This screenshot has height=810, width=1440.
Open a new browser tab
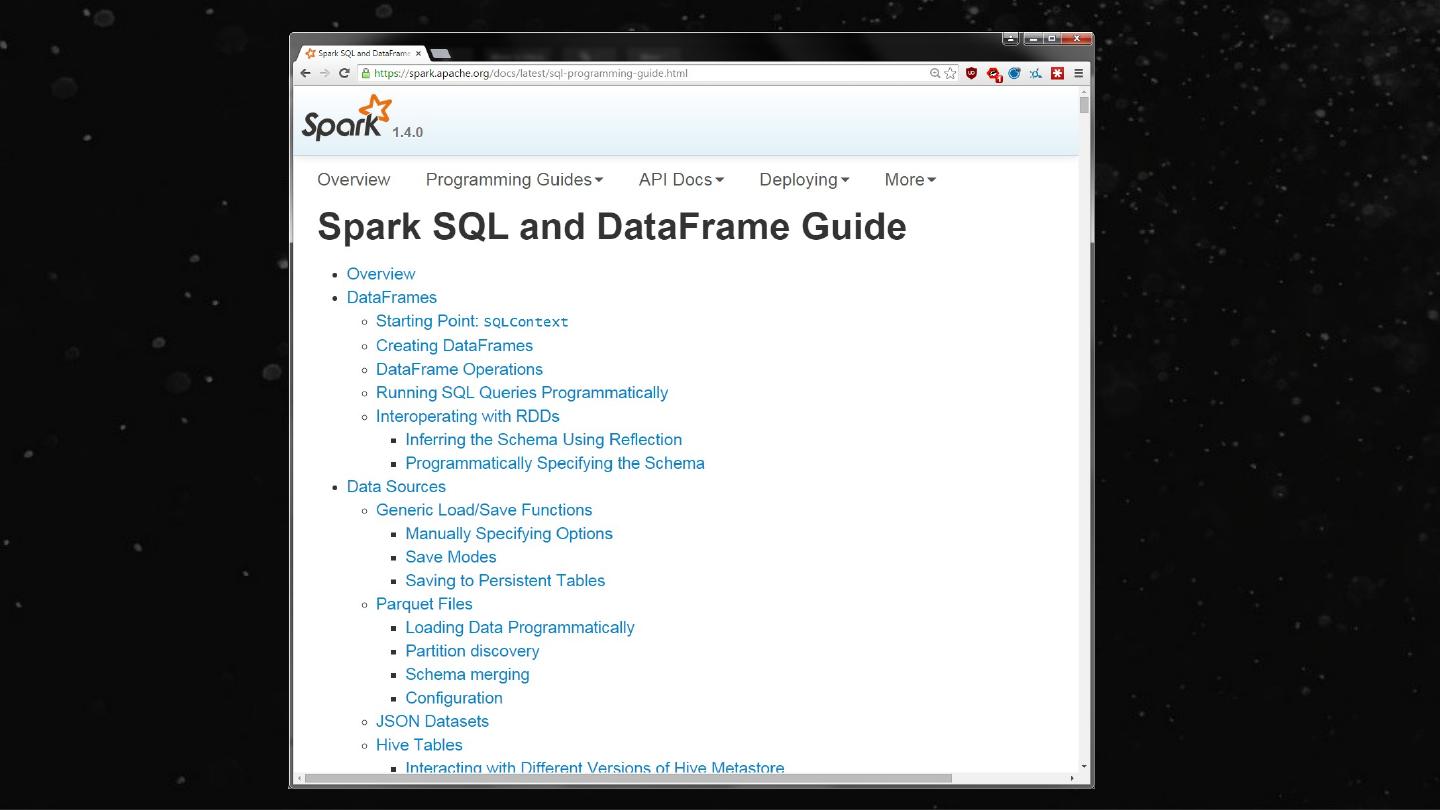click(441, 53)
